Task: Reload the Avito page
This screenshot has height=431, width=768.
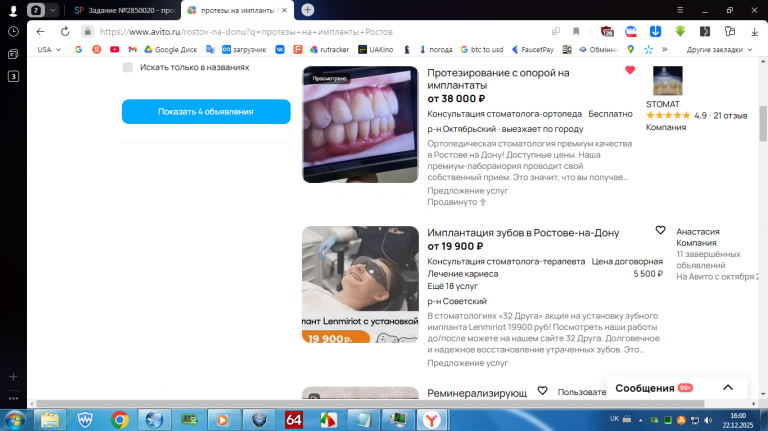Action: point(65,31)
